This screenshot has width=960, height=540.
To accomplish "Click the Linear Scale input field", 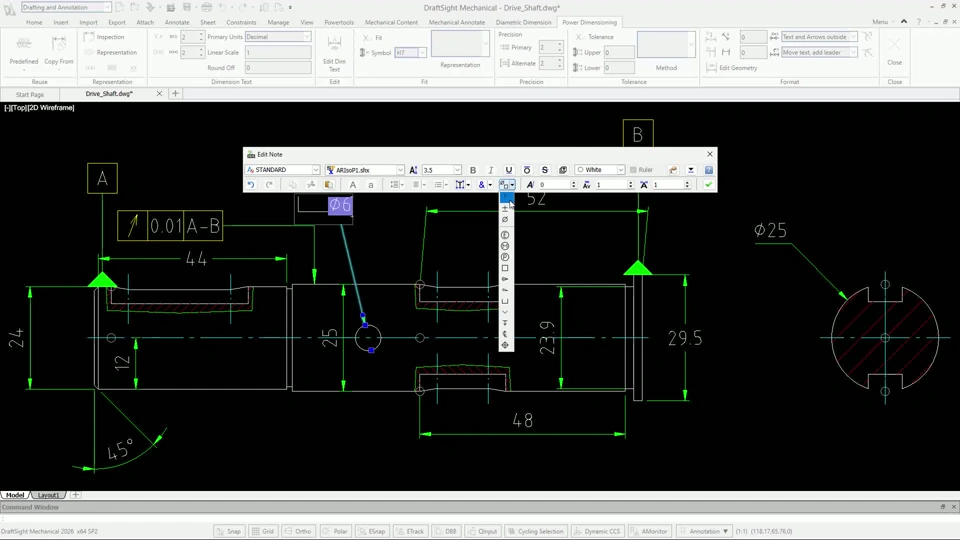I will [278, 53].
